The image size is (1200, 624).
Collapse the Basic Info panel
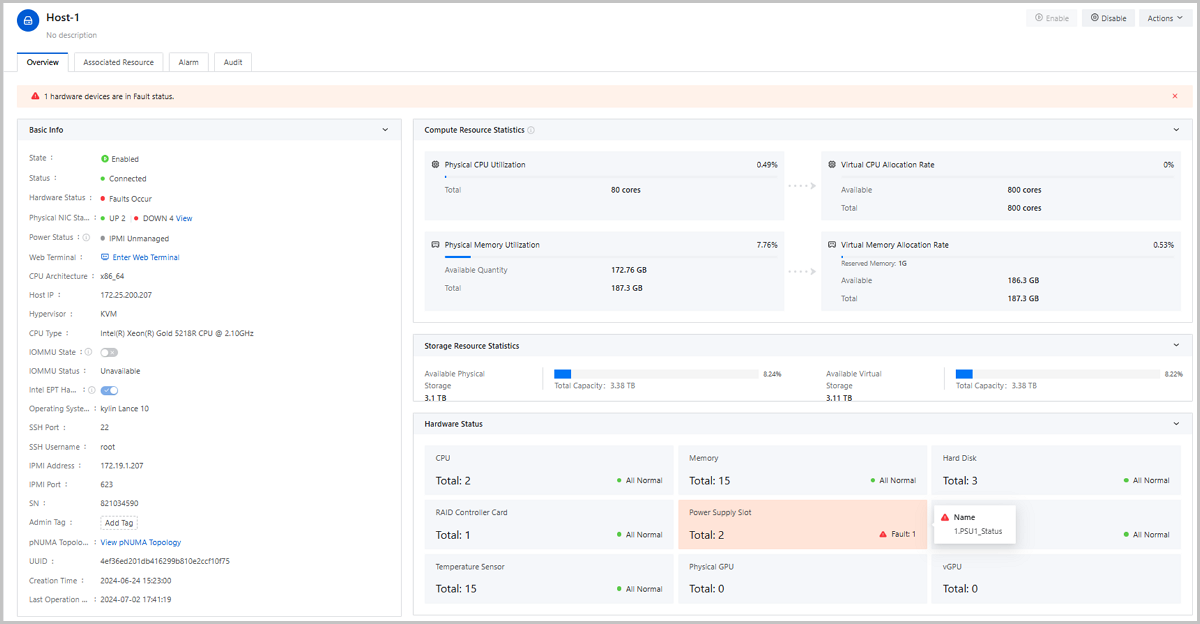tap(386, 130)
